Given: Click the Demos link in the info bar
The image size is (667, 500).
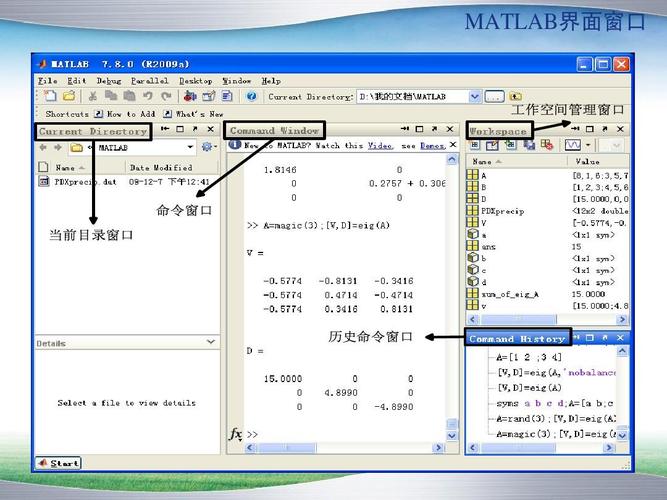Looking at the screenshot, I should click(x=433, y=146).
